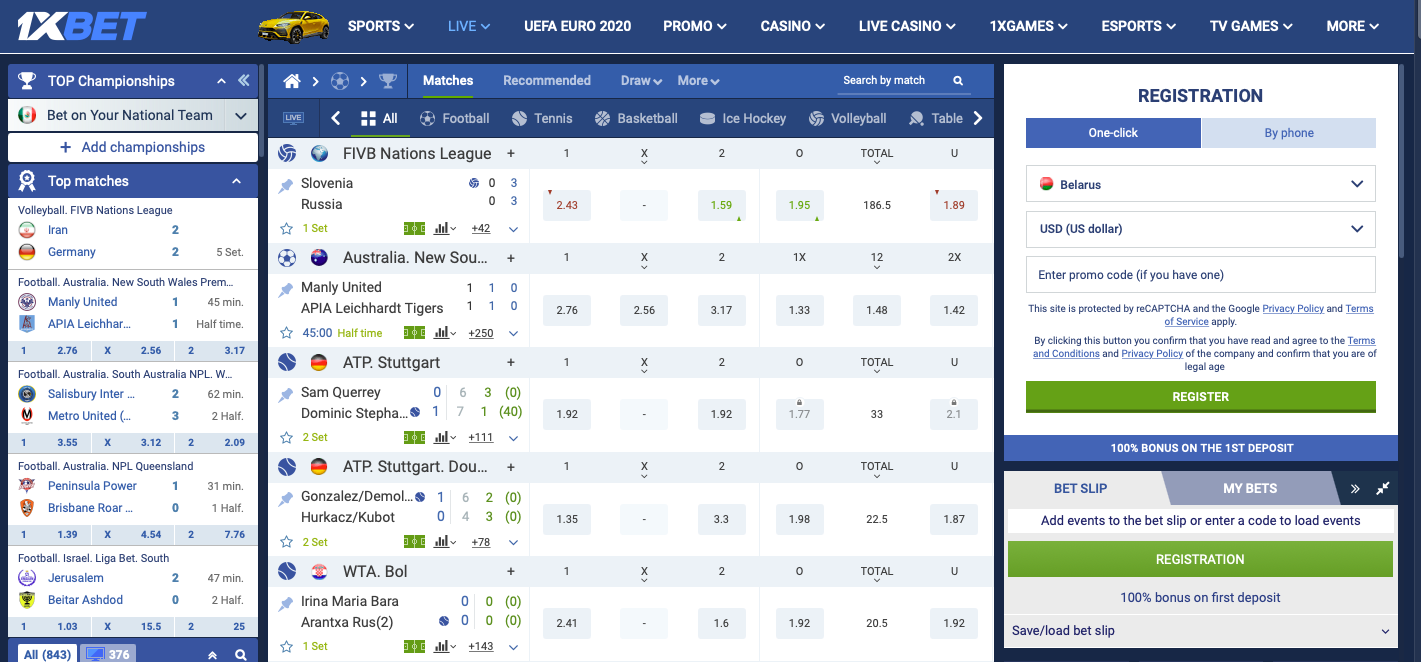Click double up arrows at sidebar bottom
The height and width of the screenshot is (662, 1421).
212,655
